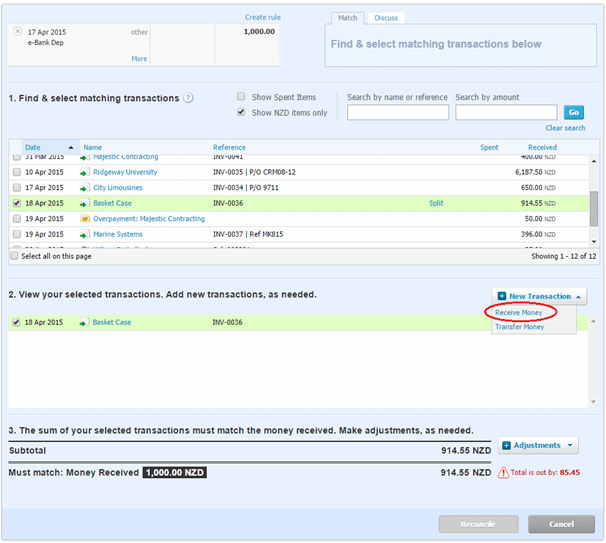This screenshot has height=543, width=606.
Task: Uncheck Show NZD items only
Action: click(x=241, y=112)
